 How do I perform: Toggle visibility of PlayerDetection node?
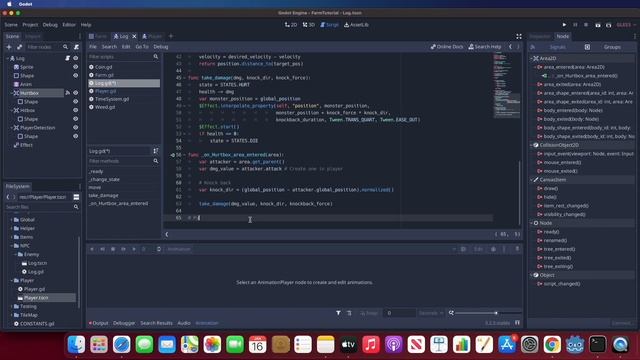pyautogui.click(x=76, y=128)
